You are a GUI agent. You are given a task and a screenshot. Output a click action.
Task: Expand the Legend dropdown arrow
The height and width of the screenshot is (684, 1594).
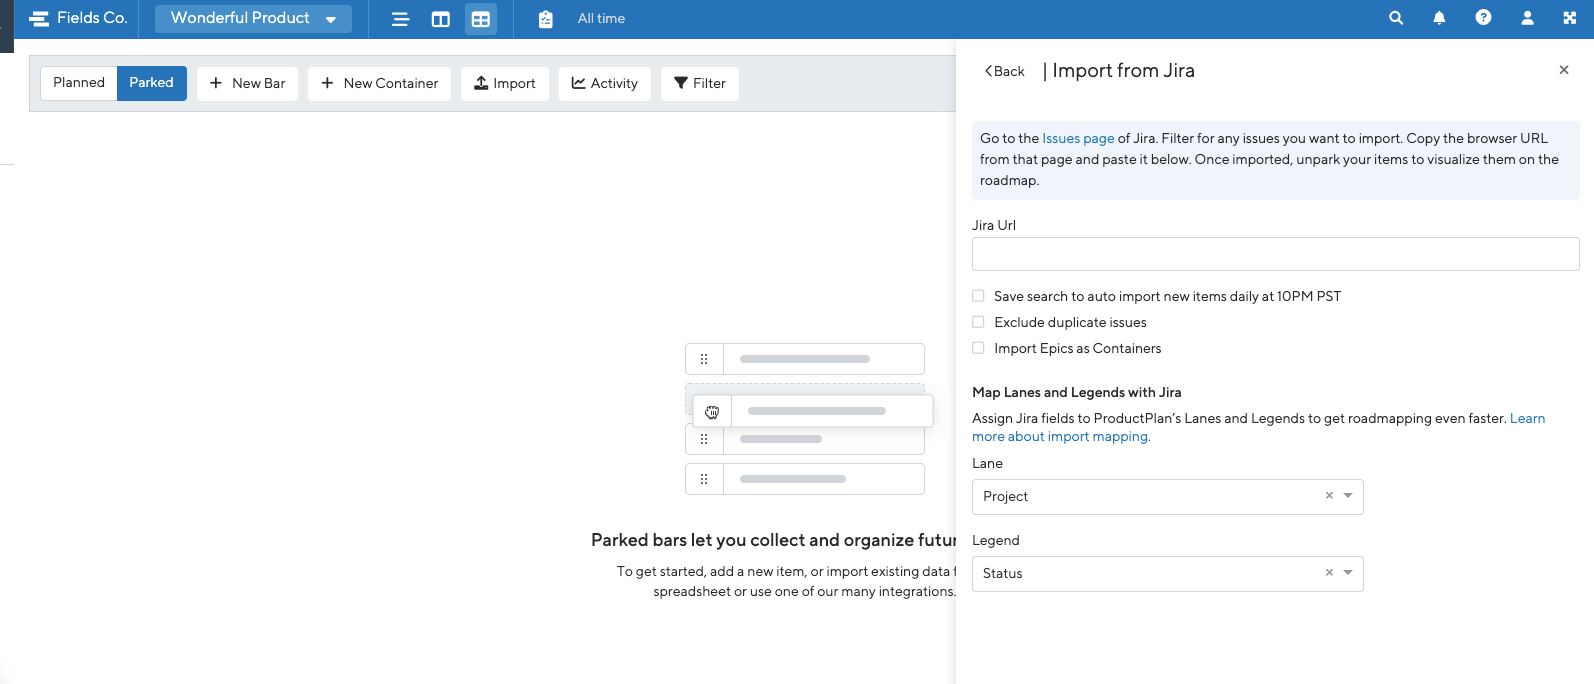pyautogui.click(x=1348, y=573)
